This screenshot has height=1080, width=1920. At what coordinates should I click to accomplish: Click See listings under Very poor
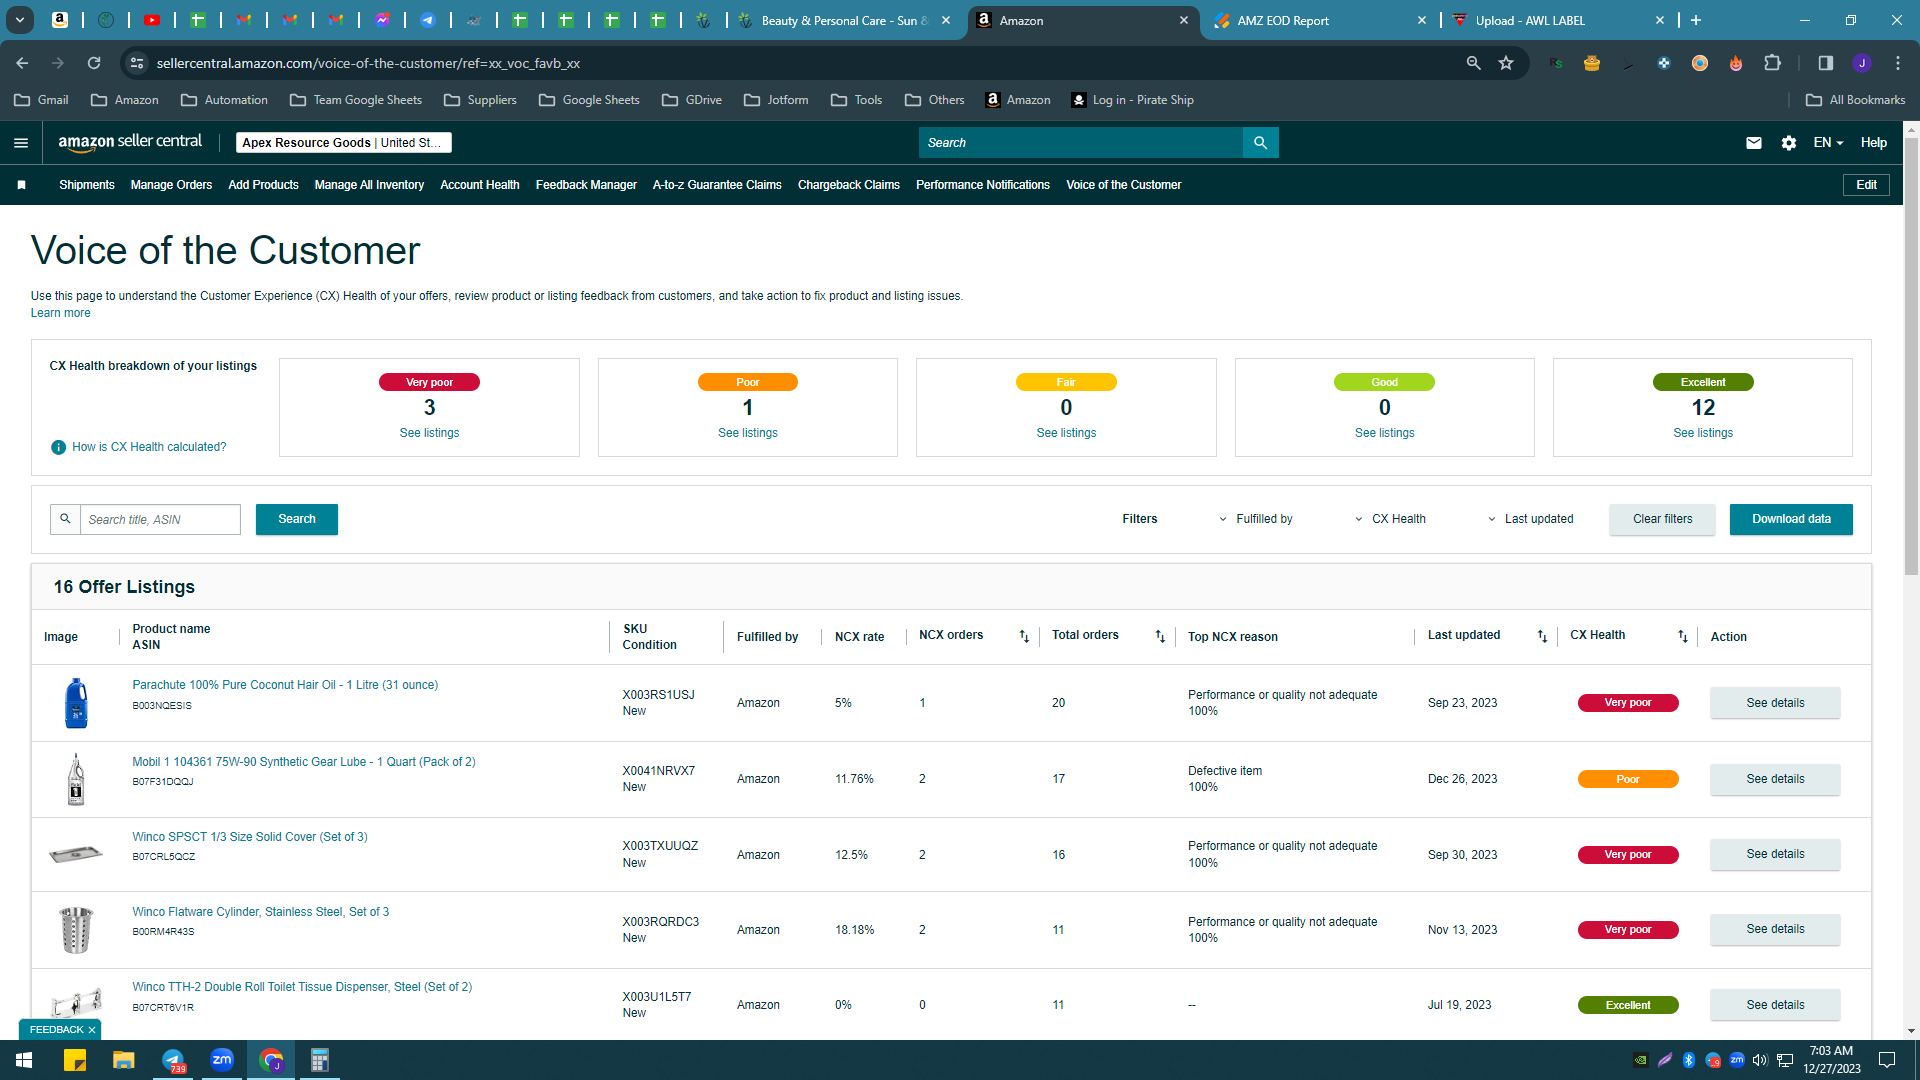click(429, 433)
